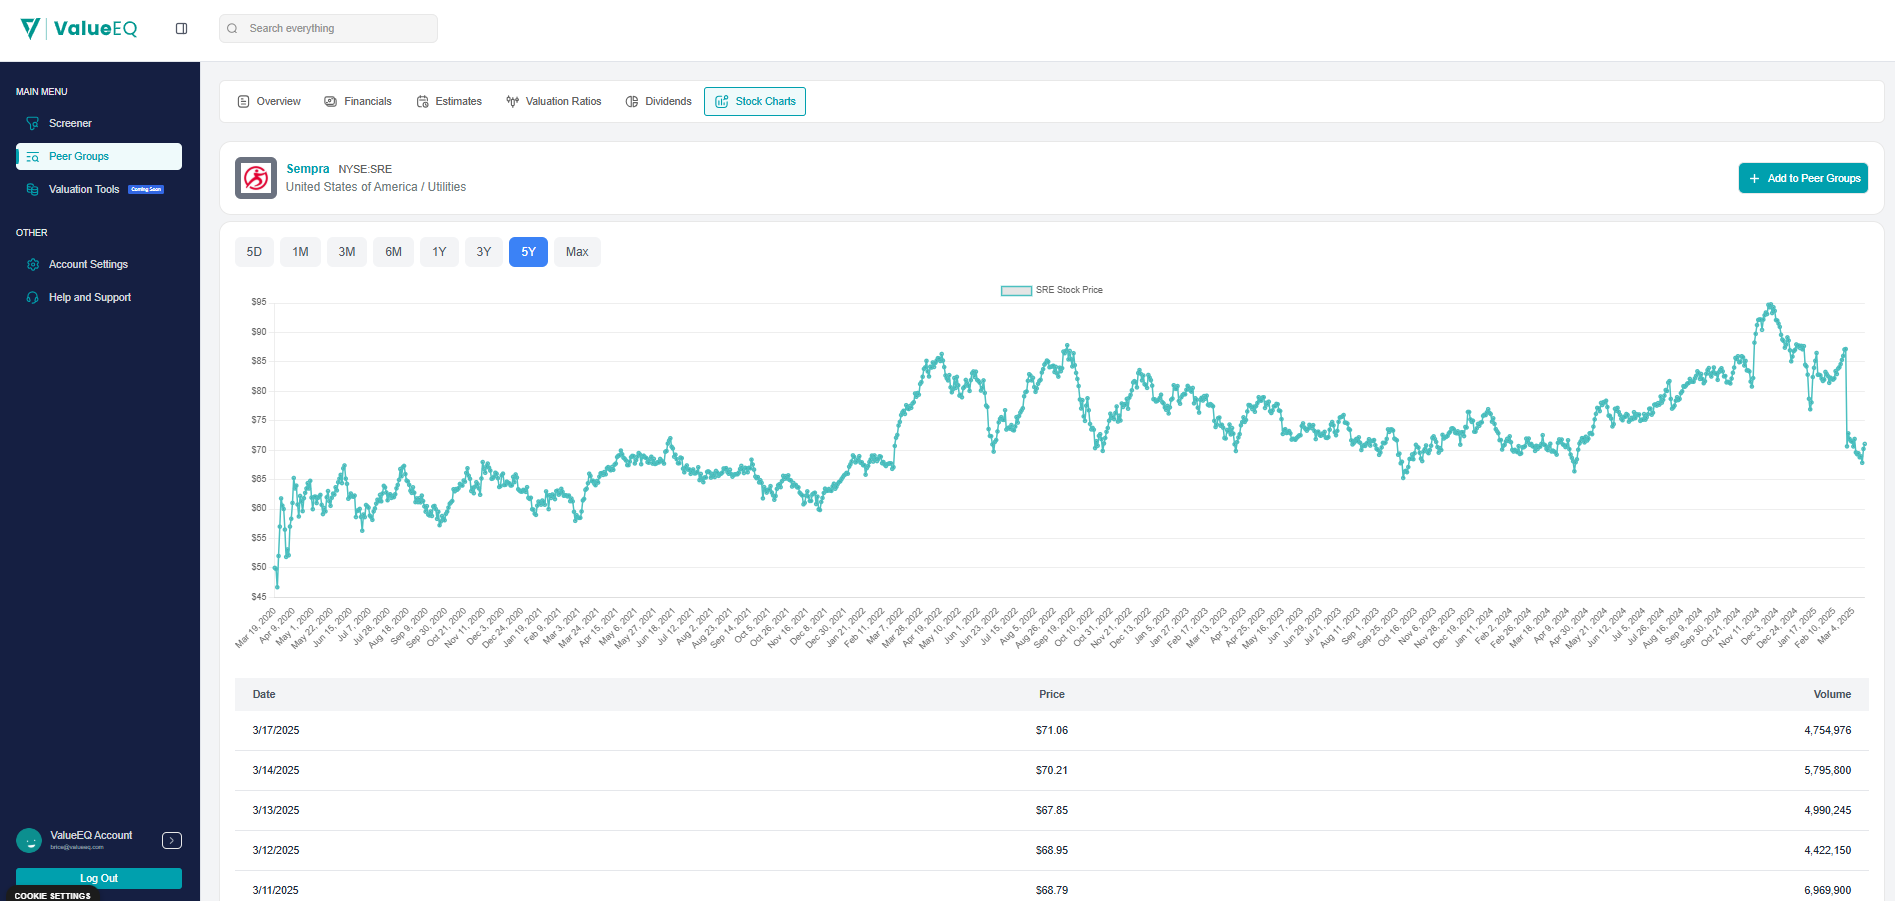Click the Valuation Tools icon

coord(32,189)
